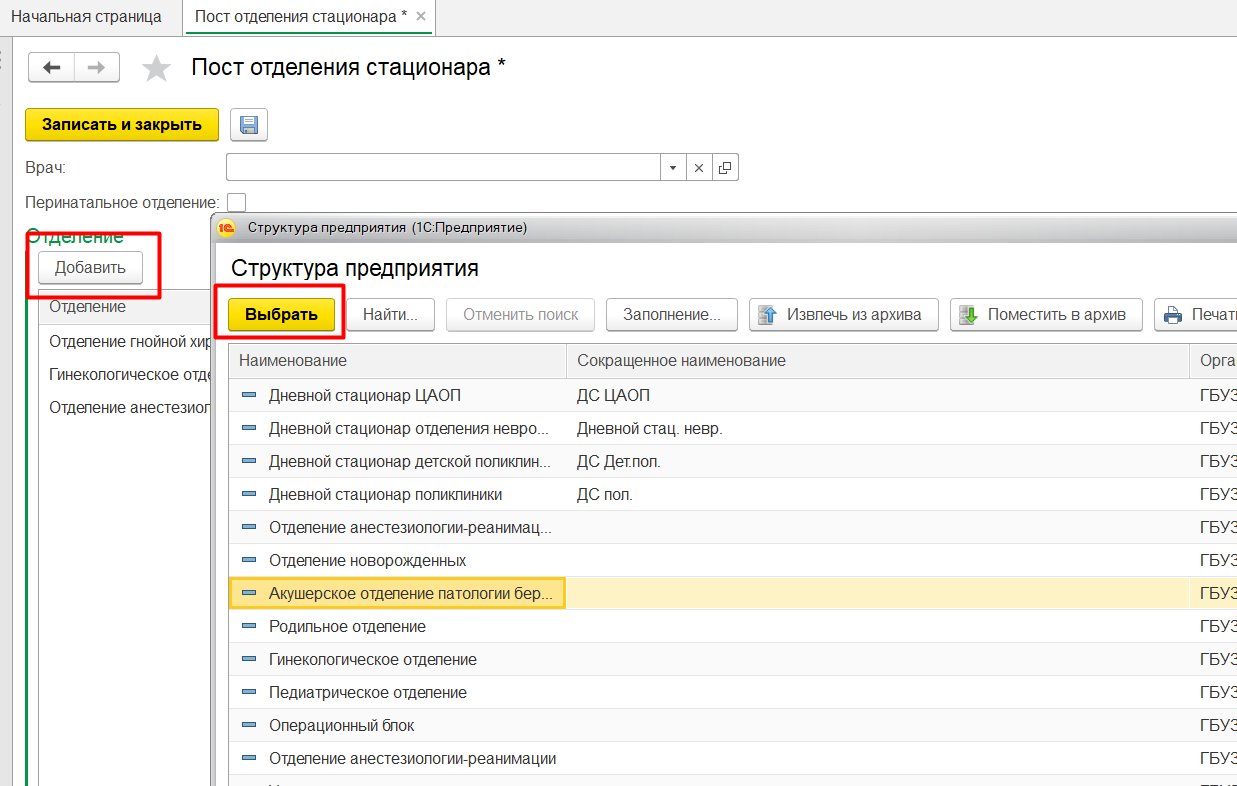Add form to favorites with star icon
The height and width of the screenshot is (786, 1237).
[156, 68]
